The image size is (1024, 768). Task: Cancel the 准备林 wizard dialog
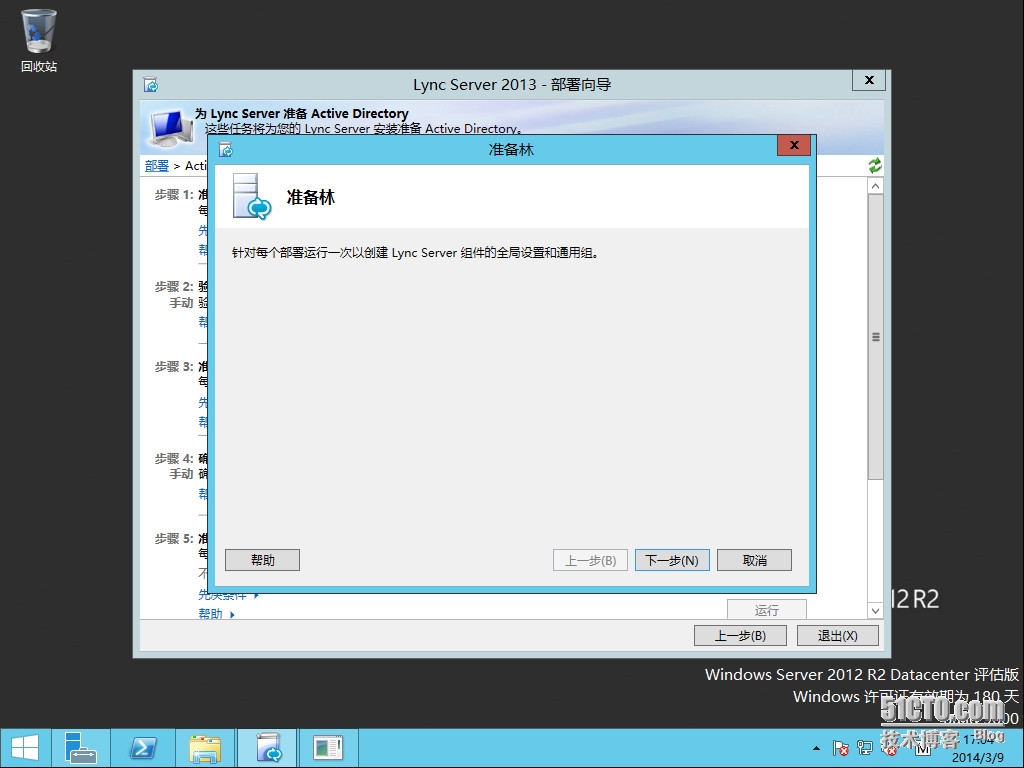[x=754, y=560]
